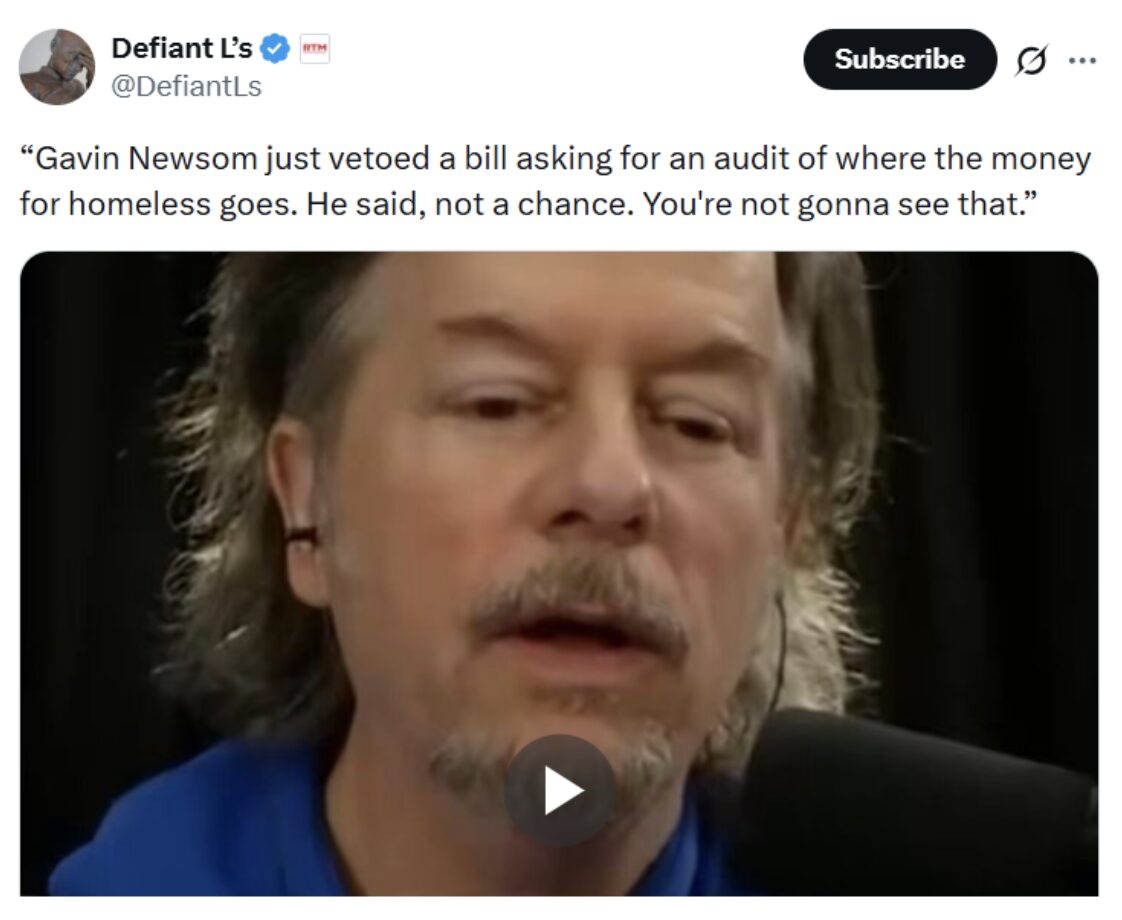Click the tweet text to open post

555,181
